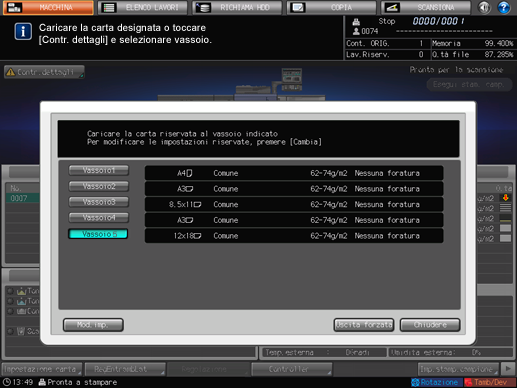Select highlighted Vassoio 5 tray button

(98, 234)
